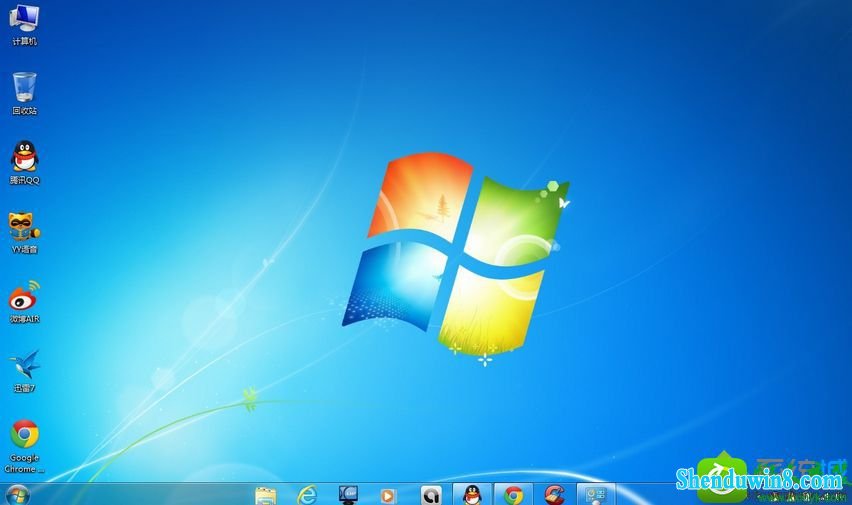852x505 pixels.
Task: Switch to Chrome in the taskbar
Action: (x=513, y=495)
